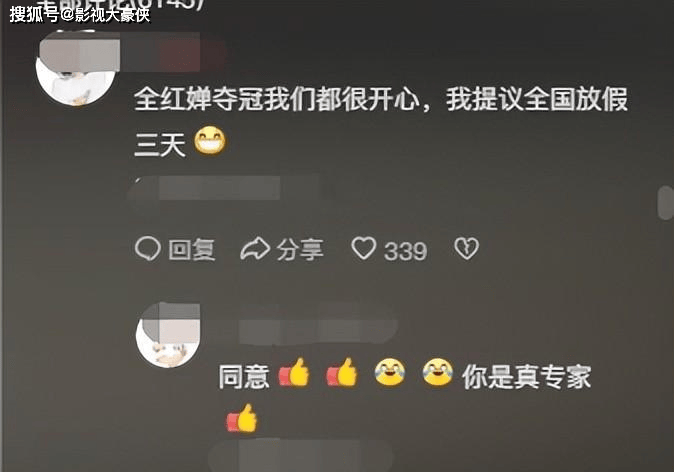This screenshot has width=674, height=472.
Task: Click the scrollbar handle on right edge
Action: (665, 203)
